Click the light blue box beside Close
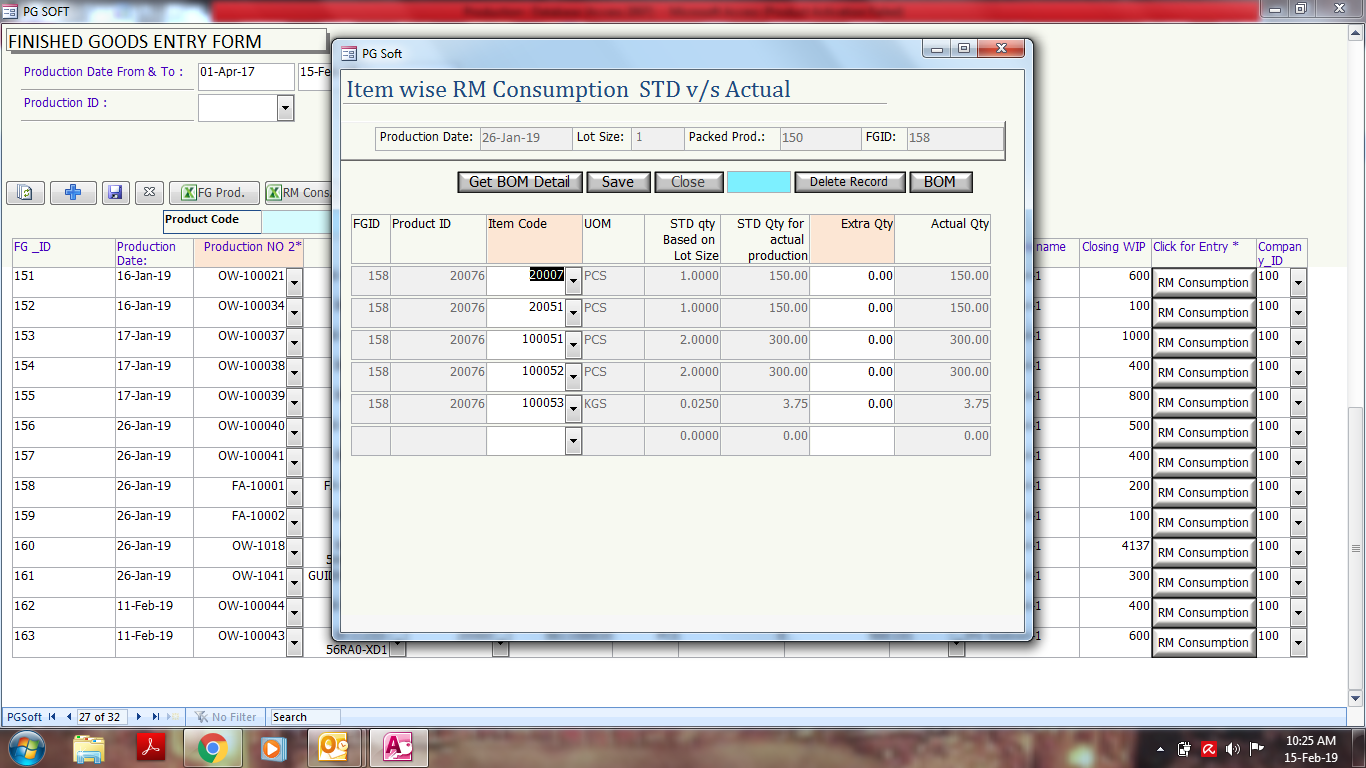 pos(758,182)
